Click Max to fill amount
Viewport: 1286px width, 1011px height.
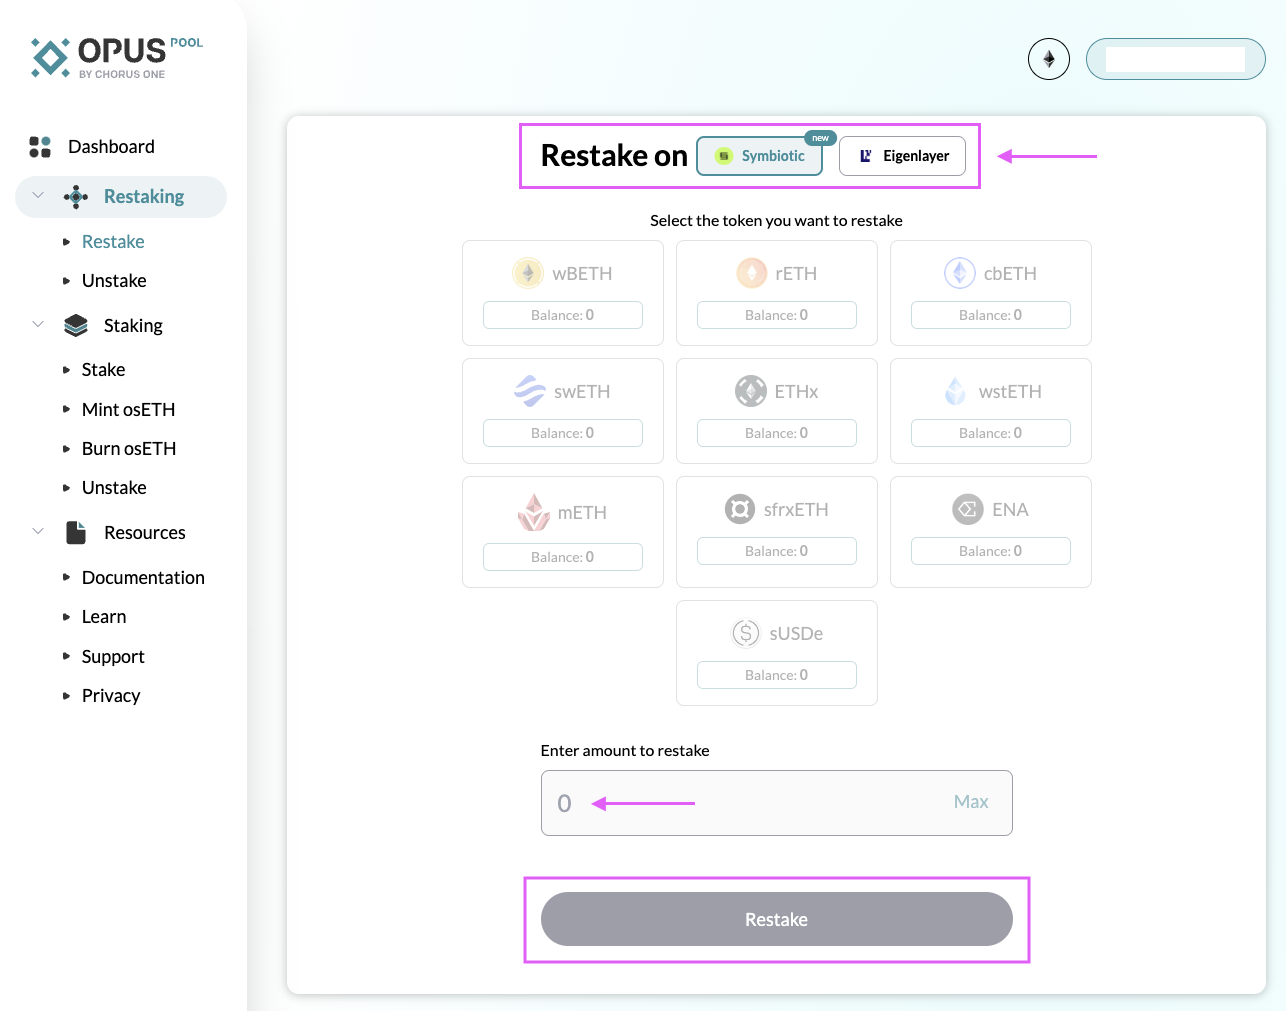click(x=970, y=802)
